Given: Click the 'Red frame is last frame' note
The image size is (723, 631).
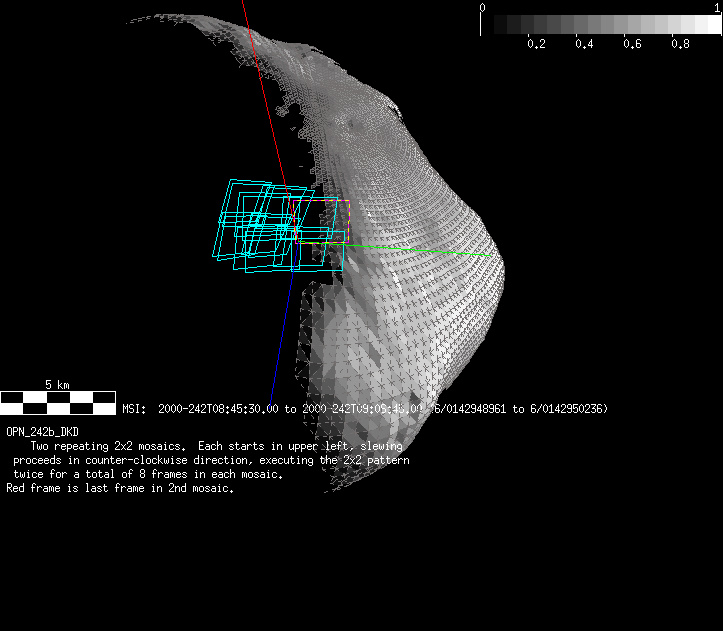Looking at the screenshot, I should coord(120,488).
